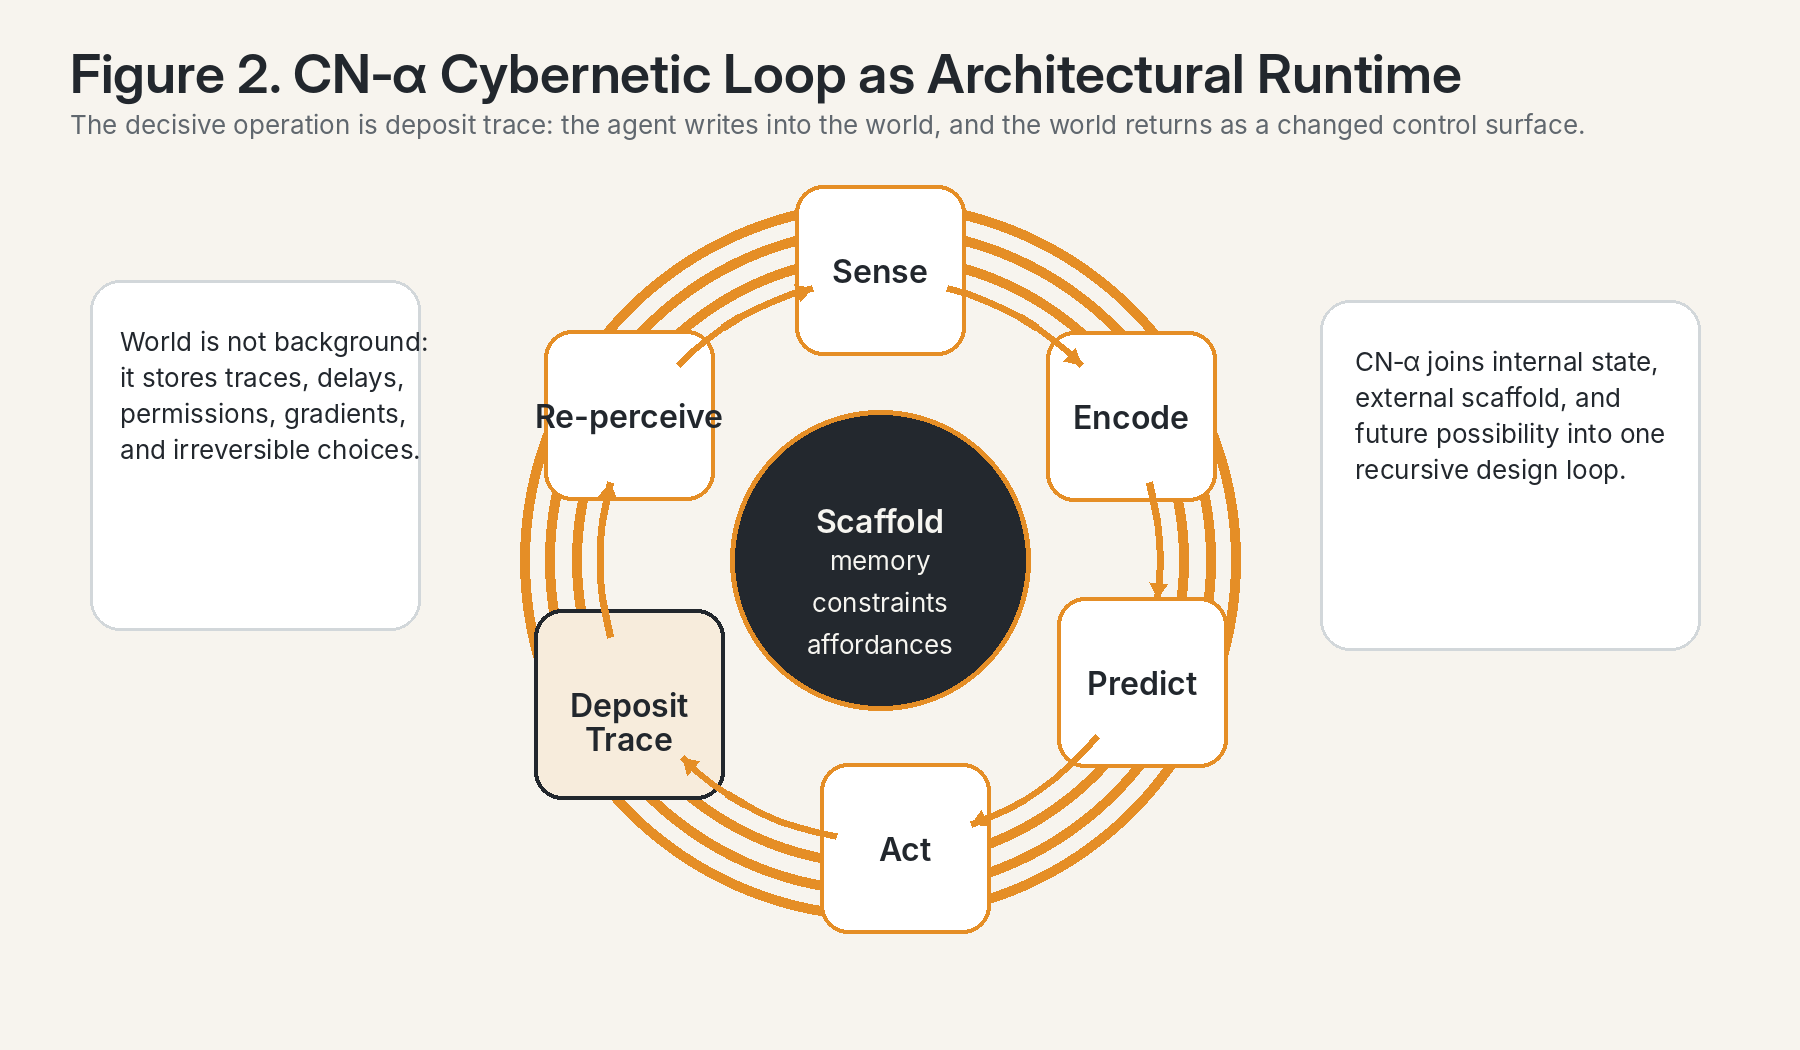Select the subtitle about deposit trace
The width and height of the screenshot is (1800, 1050).
(x=827, y=125)
